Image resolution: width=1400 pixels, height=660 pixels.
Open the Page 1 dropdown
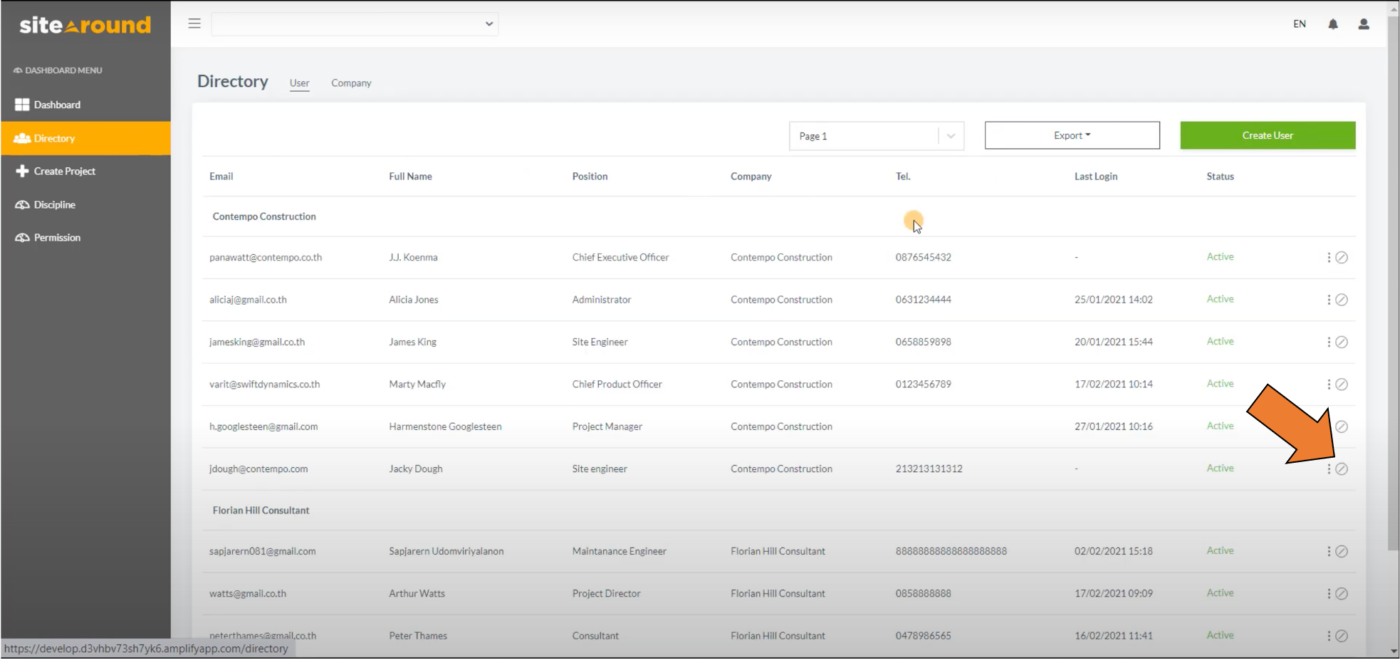pos(875,135)
